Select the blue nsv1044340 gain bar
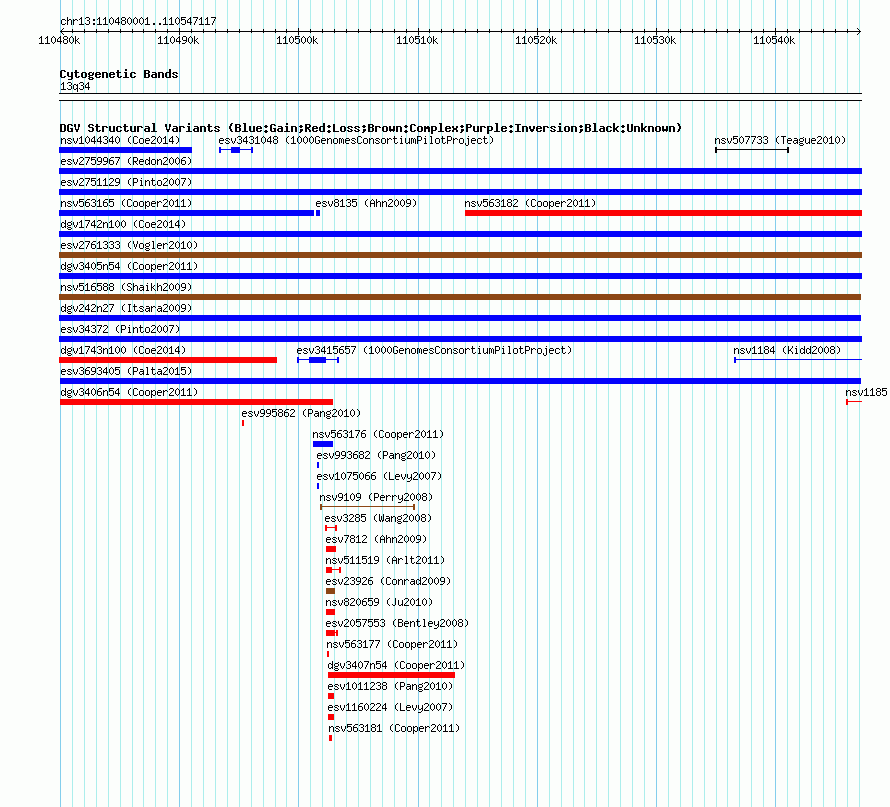This screenshot has height=807, width=890. coord(125,150)
